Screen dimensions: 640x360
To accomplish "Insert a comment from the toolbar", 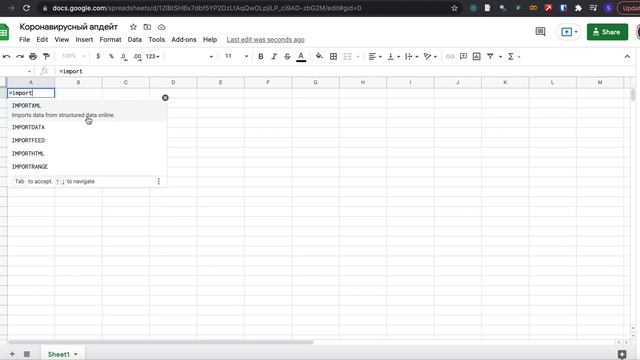I will [463, 56].
